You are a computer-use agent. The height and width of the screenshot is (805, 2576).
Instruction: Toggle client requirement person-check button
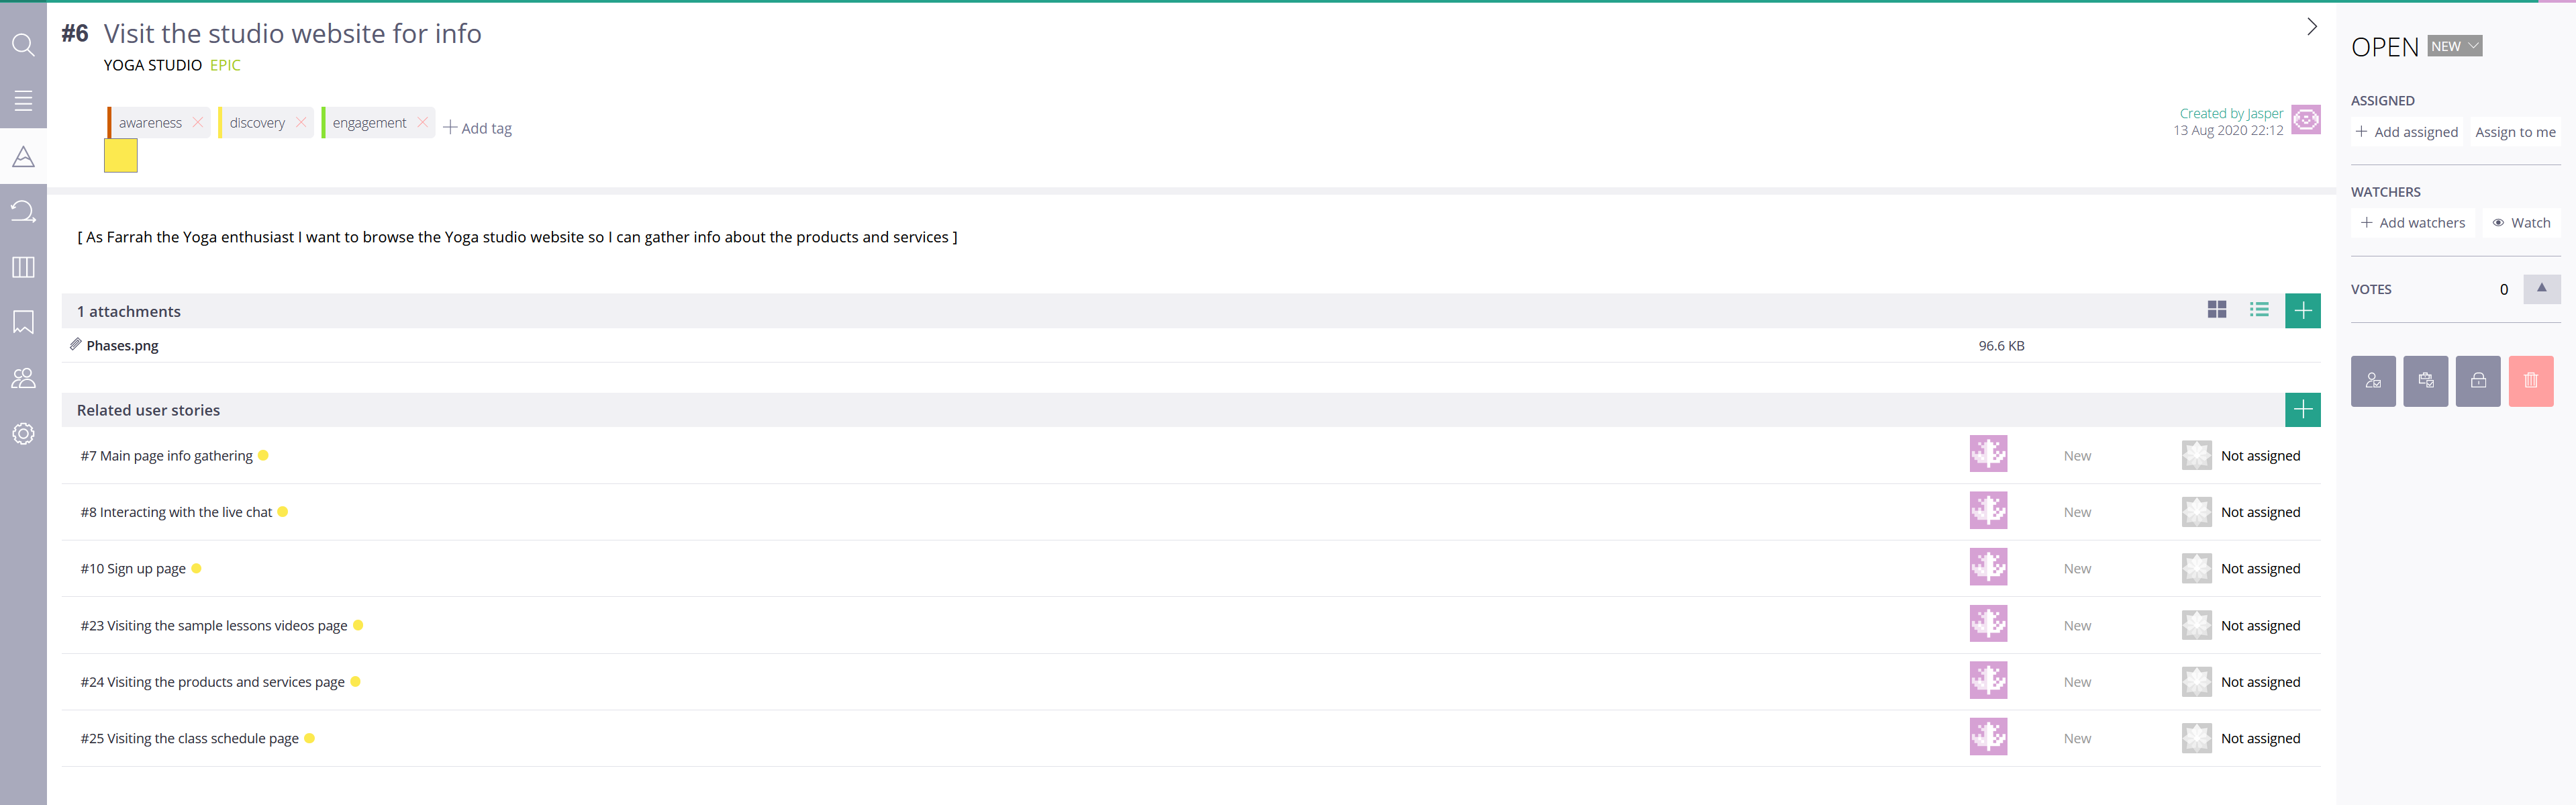(2373, 381)
